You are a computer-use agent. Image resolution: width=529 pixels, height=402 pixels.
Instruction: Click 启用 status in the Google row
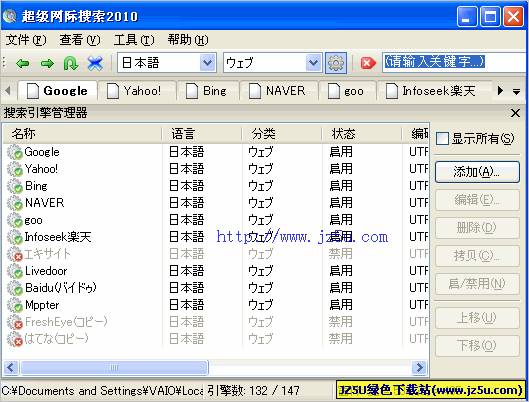(341, 152)
